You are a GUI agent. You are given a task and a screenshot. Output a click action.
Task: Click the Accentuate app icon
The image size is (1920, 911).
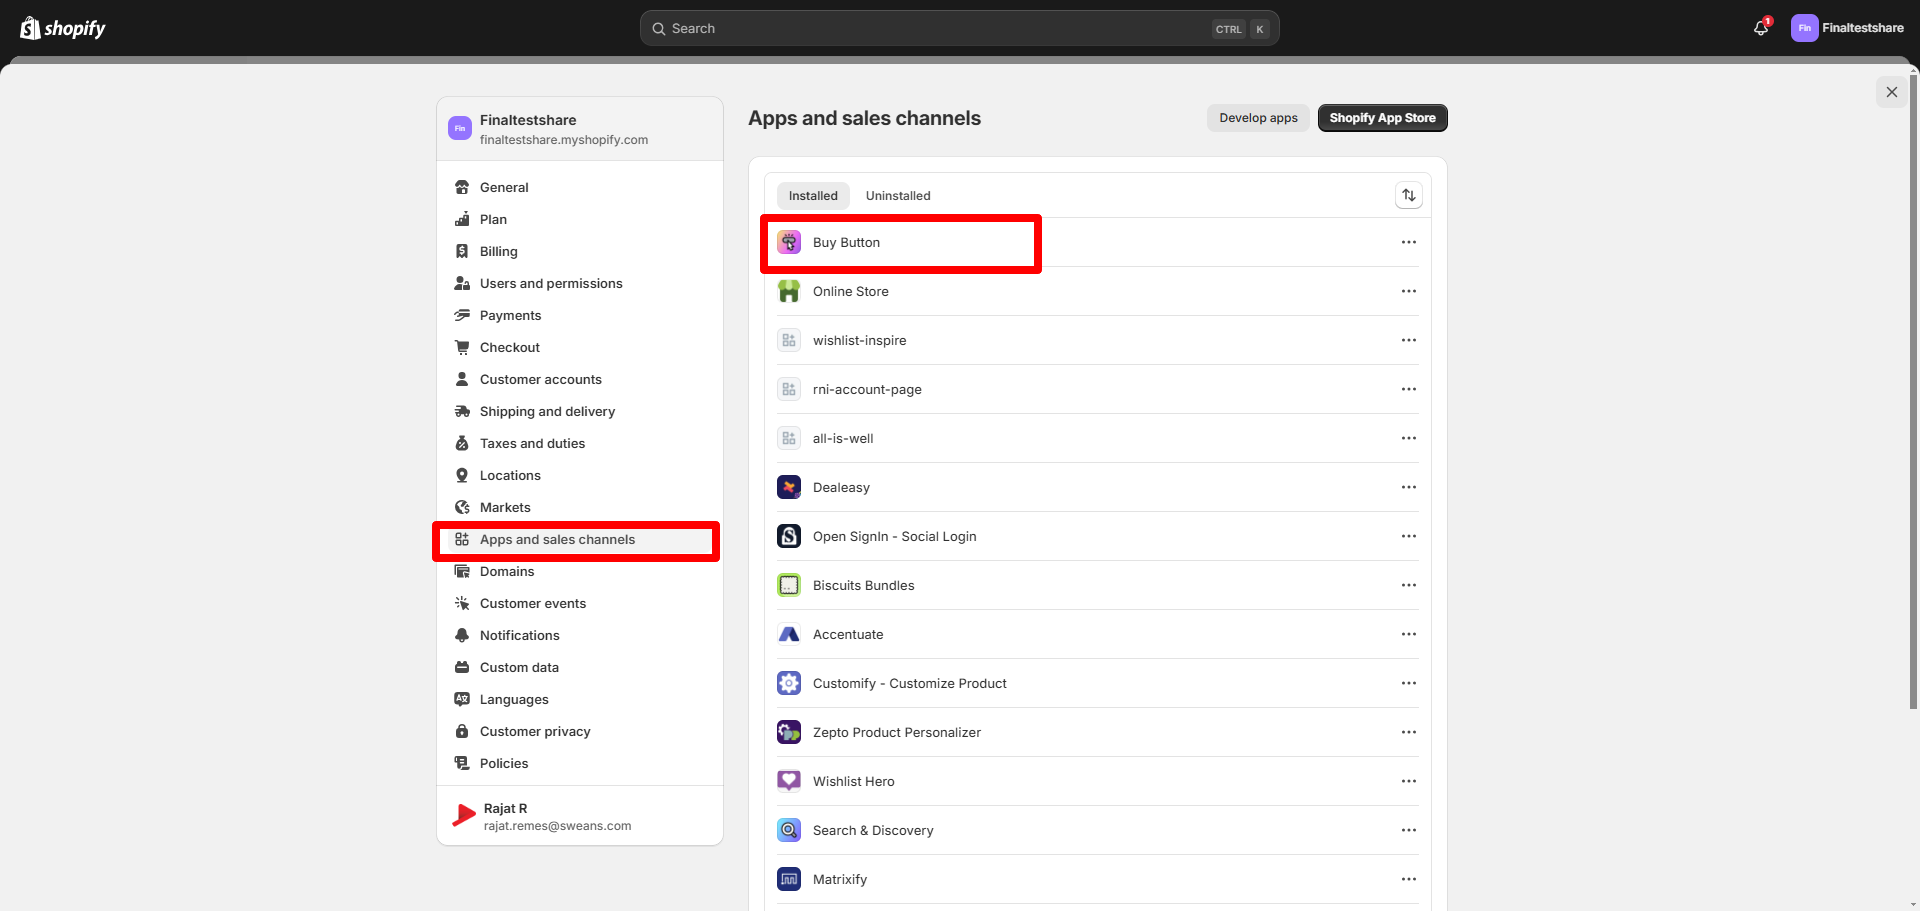pos(789,634)
